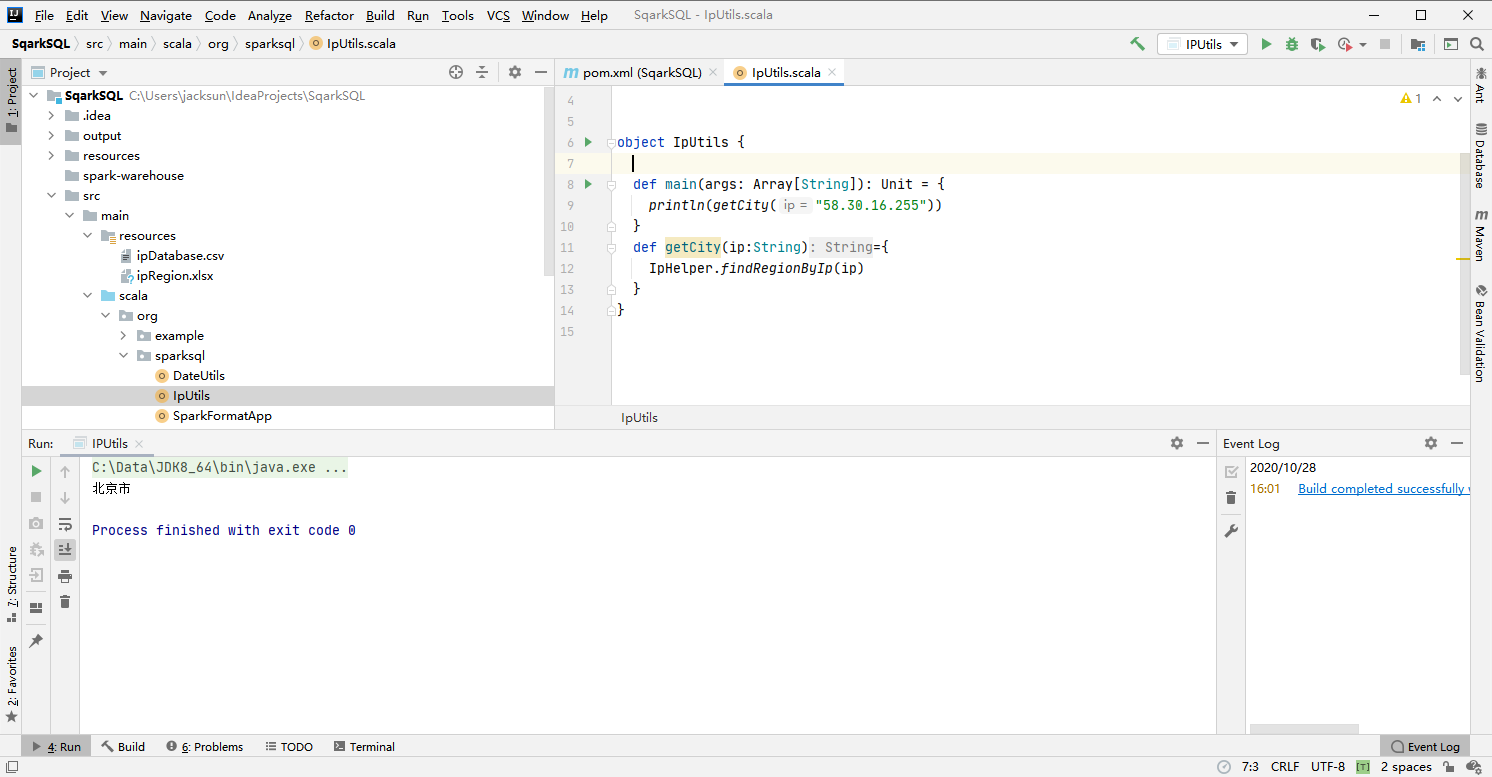Toggle the 7: Structure tool window stripe
The image size is (1492, 777).
[x=11, y=585]
